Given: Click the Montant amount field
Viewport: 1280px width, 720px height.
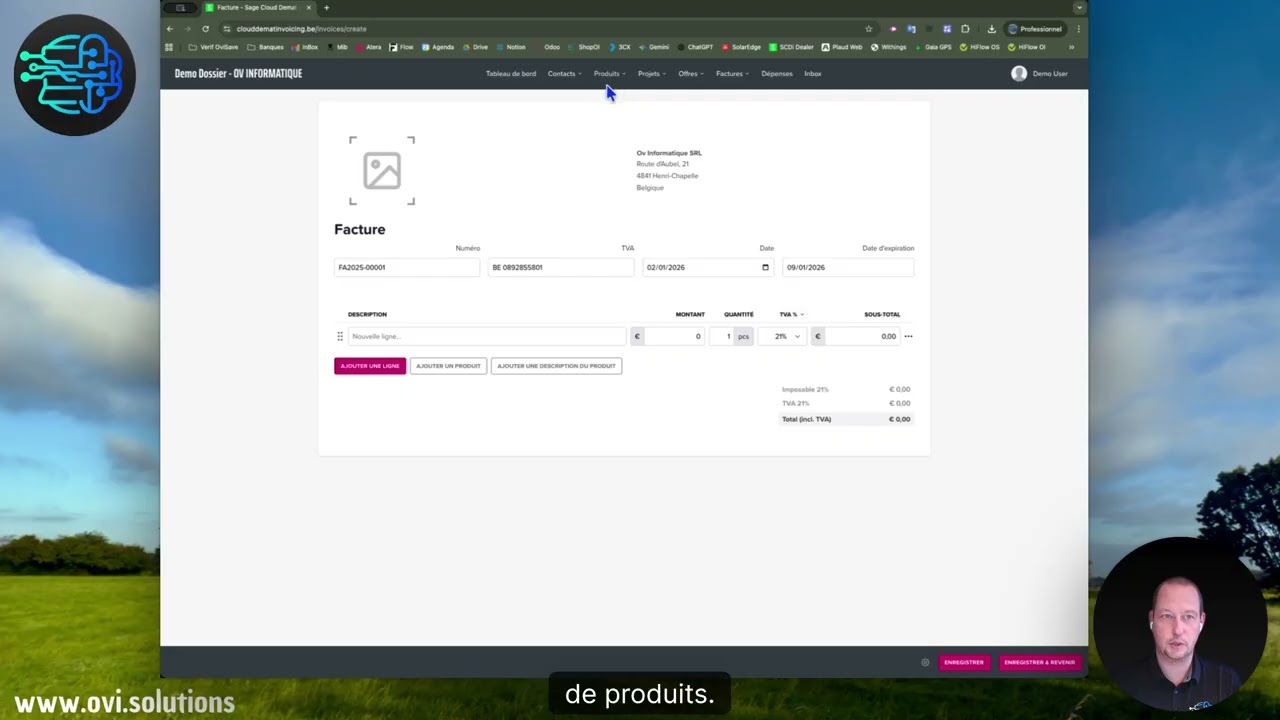Looking at the screenshot, I should point(674,336).
